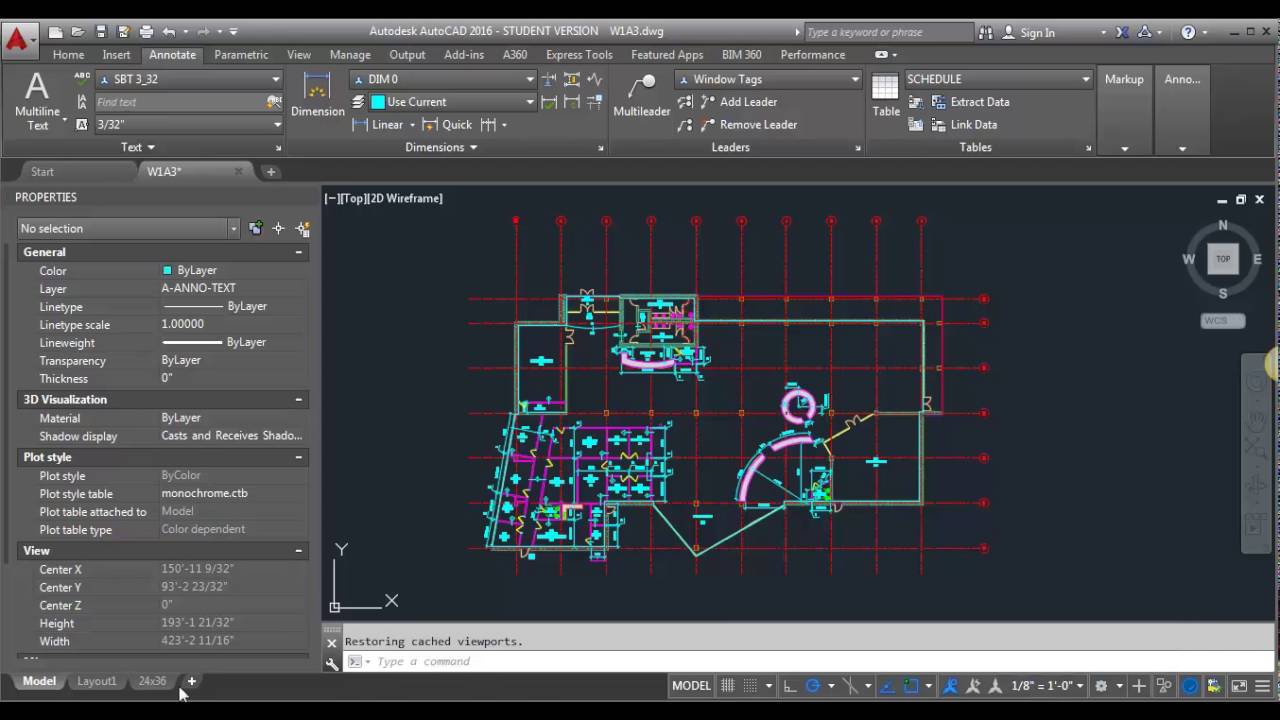Select the Multiline Text tool
Screen dimensions: 1280x720
pyautogui.click(x=37, y=100)
